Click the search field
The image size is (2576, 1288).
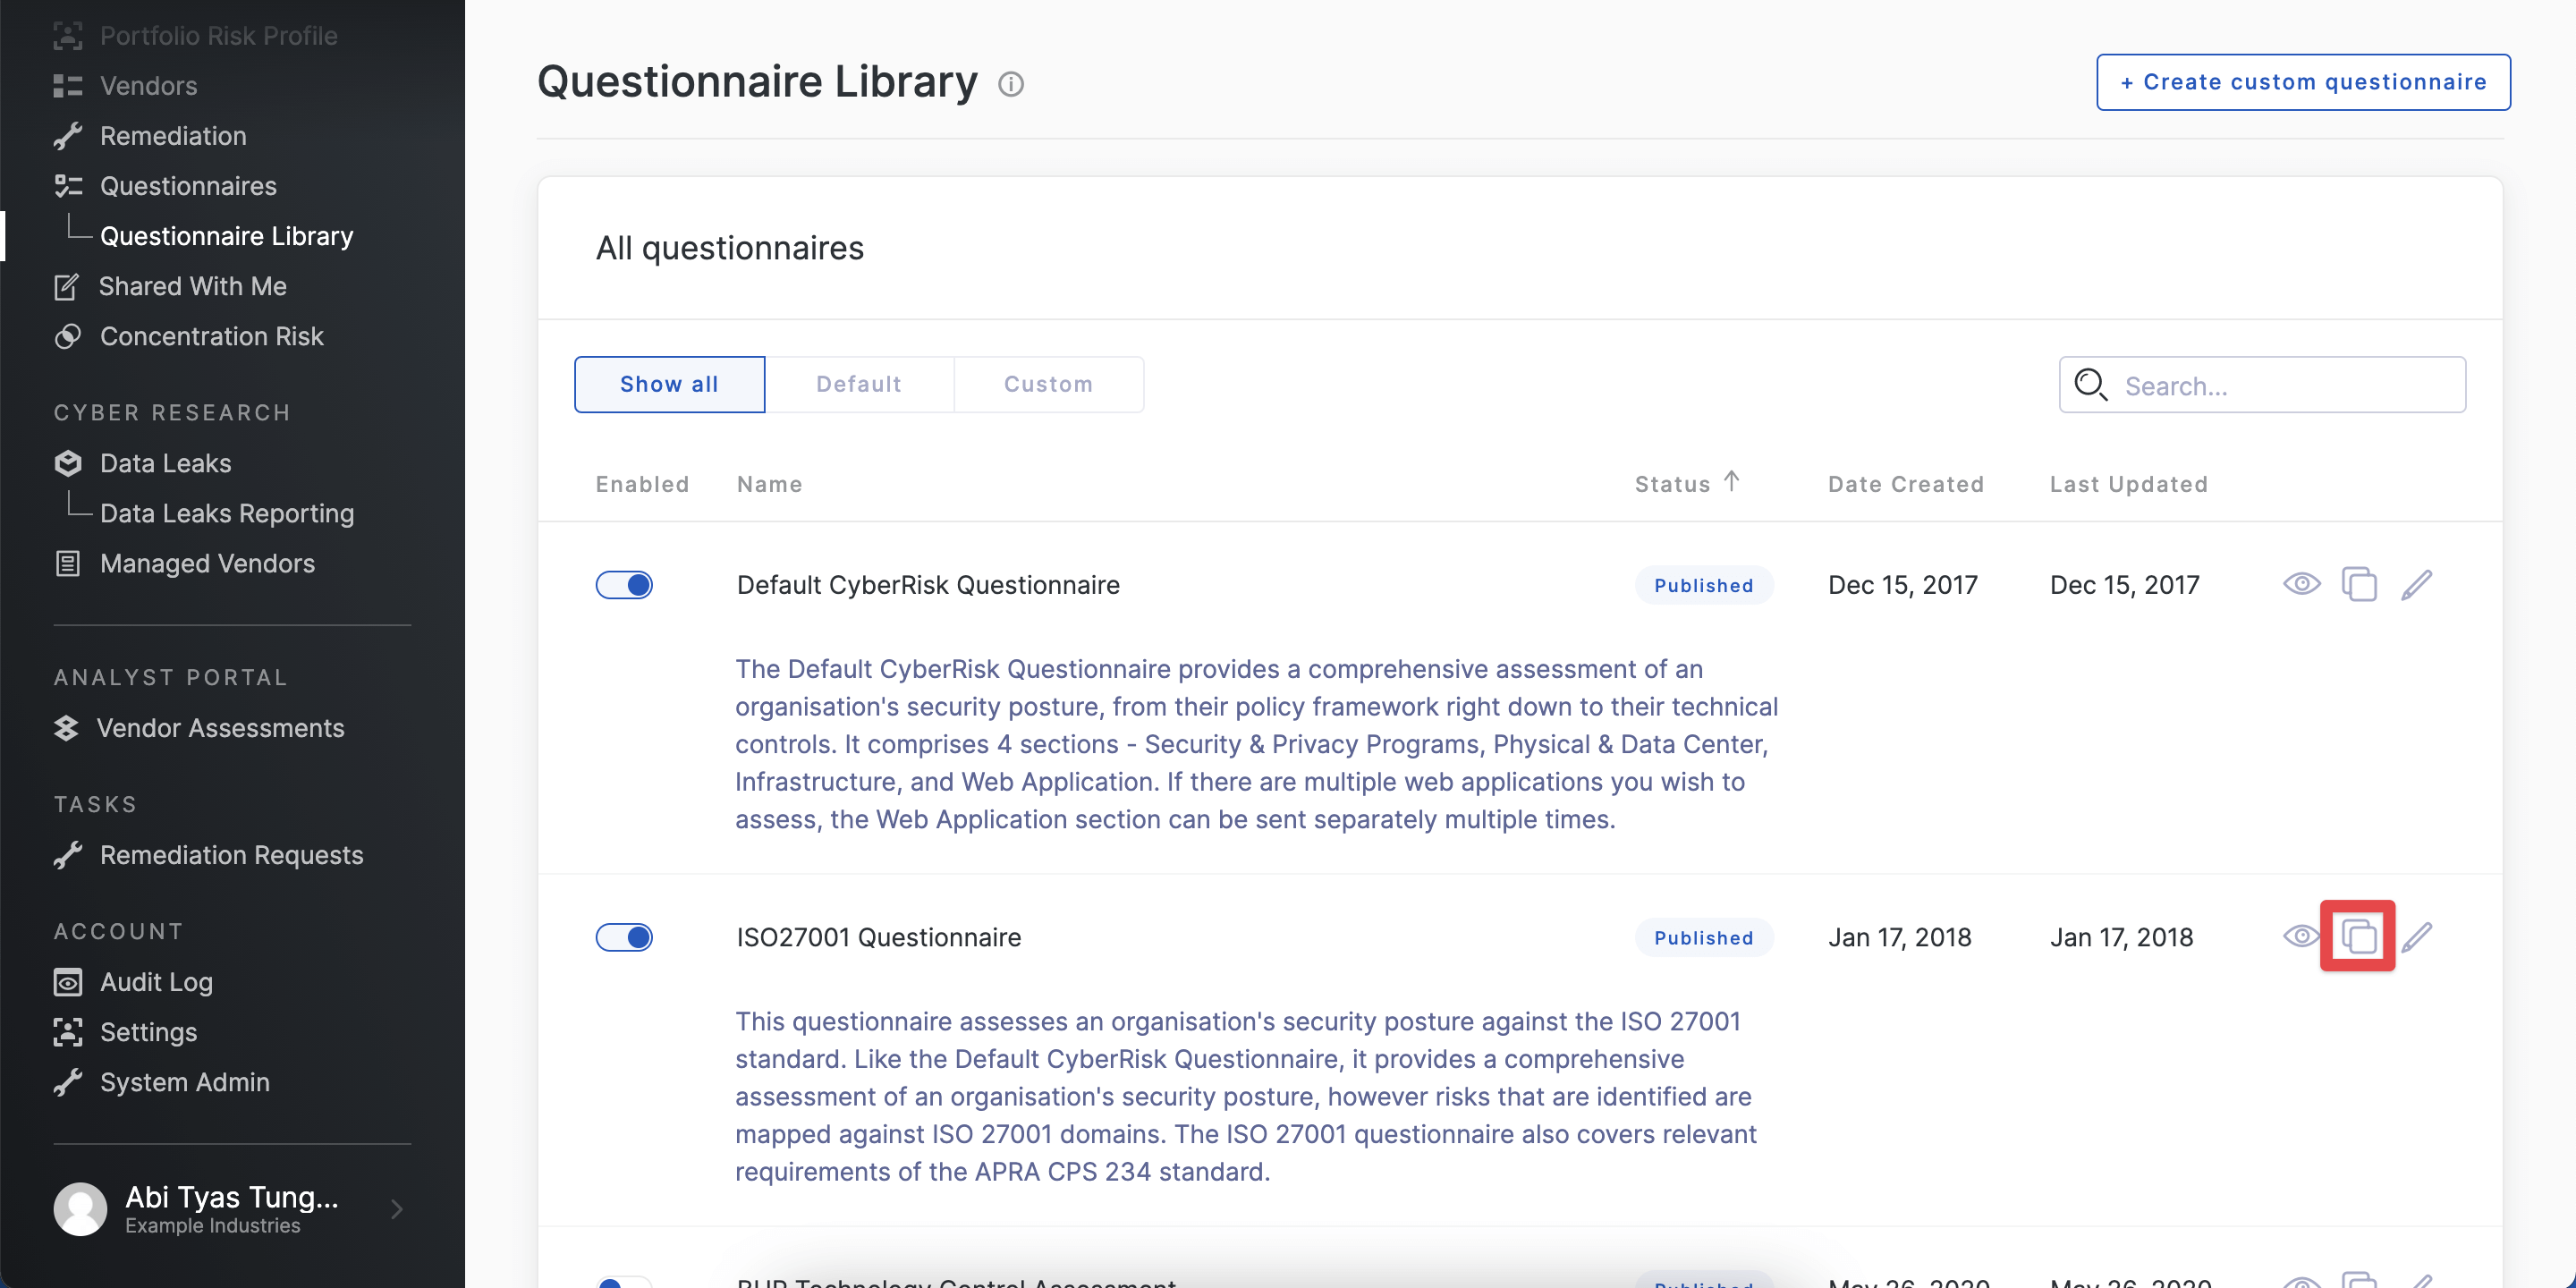pyautogui.click(x=2263, y=385)
